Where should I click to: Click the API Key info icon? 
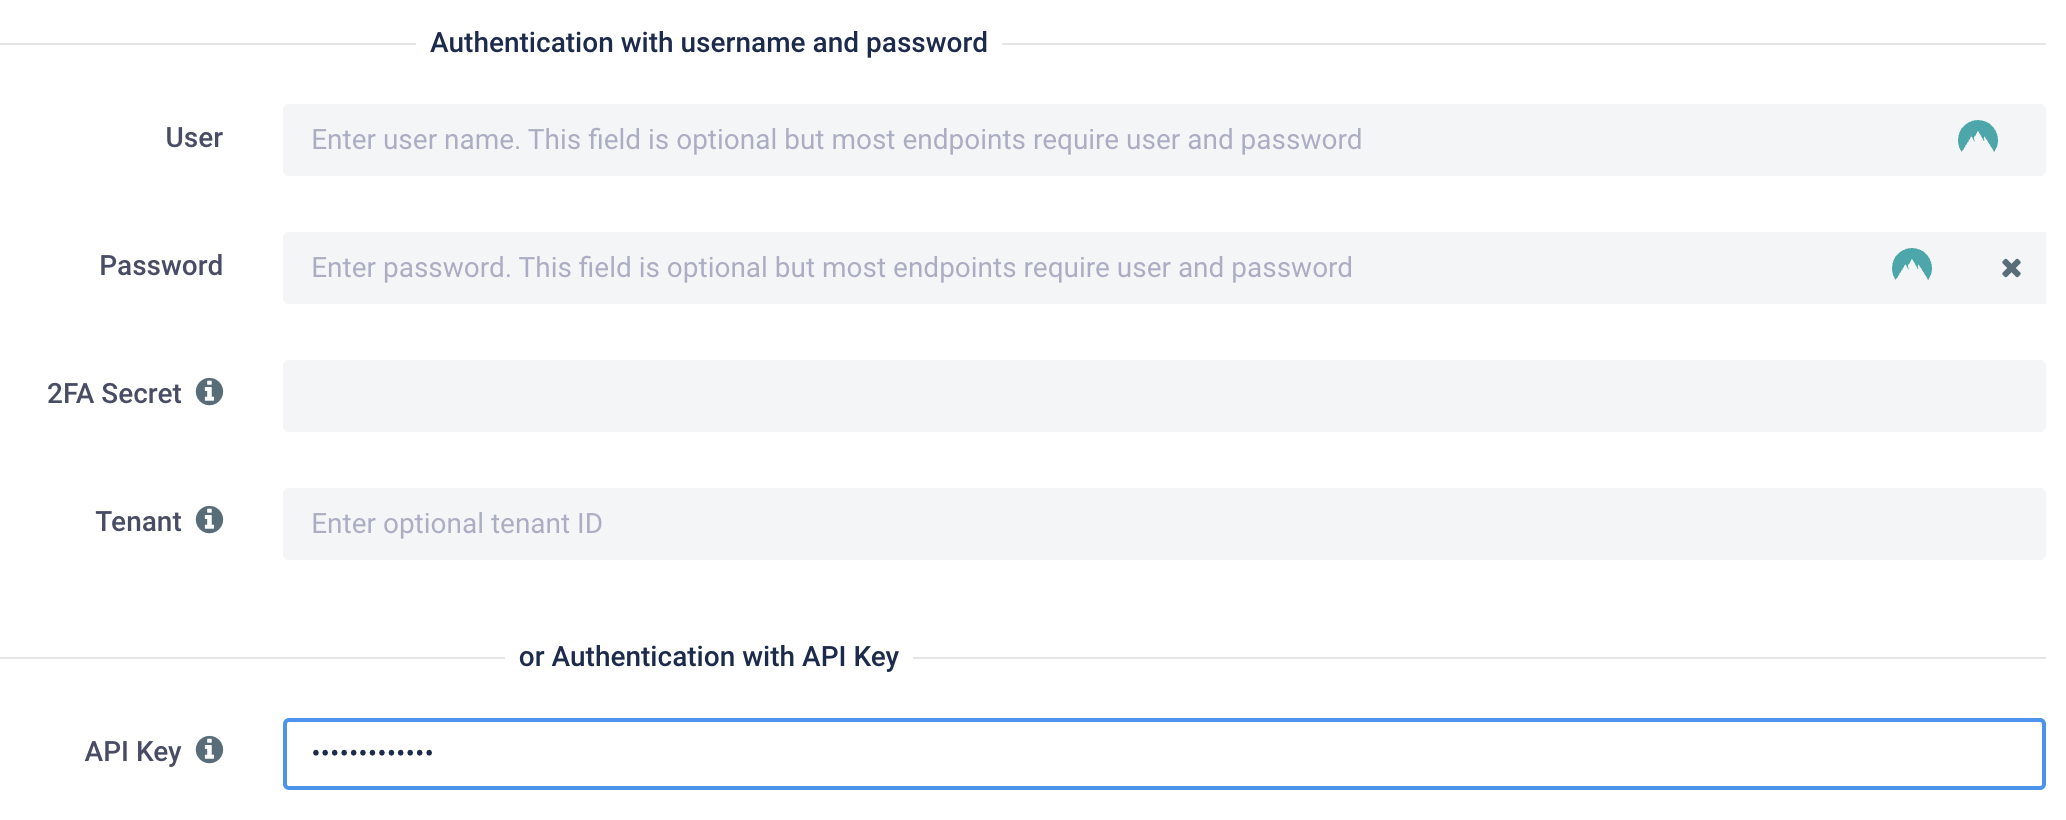click(x=209, y=750)
